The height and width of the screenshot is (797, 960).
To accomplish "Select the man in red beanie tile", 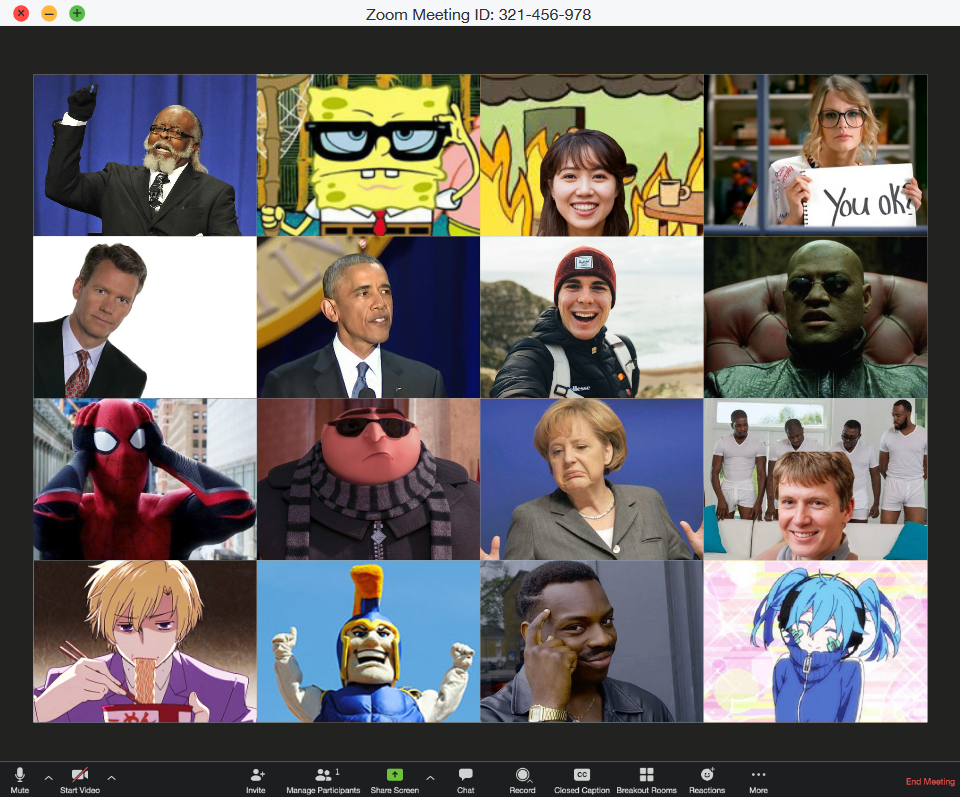I will (x=592, y=318).
